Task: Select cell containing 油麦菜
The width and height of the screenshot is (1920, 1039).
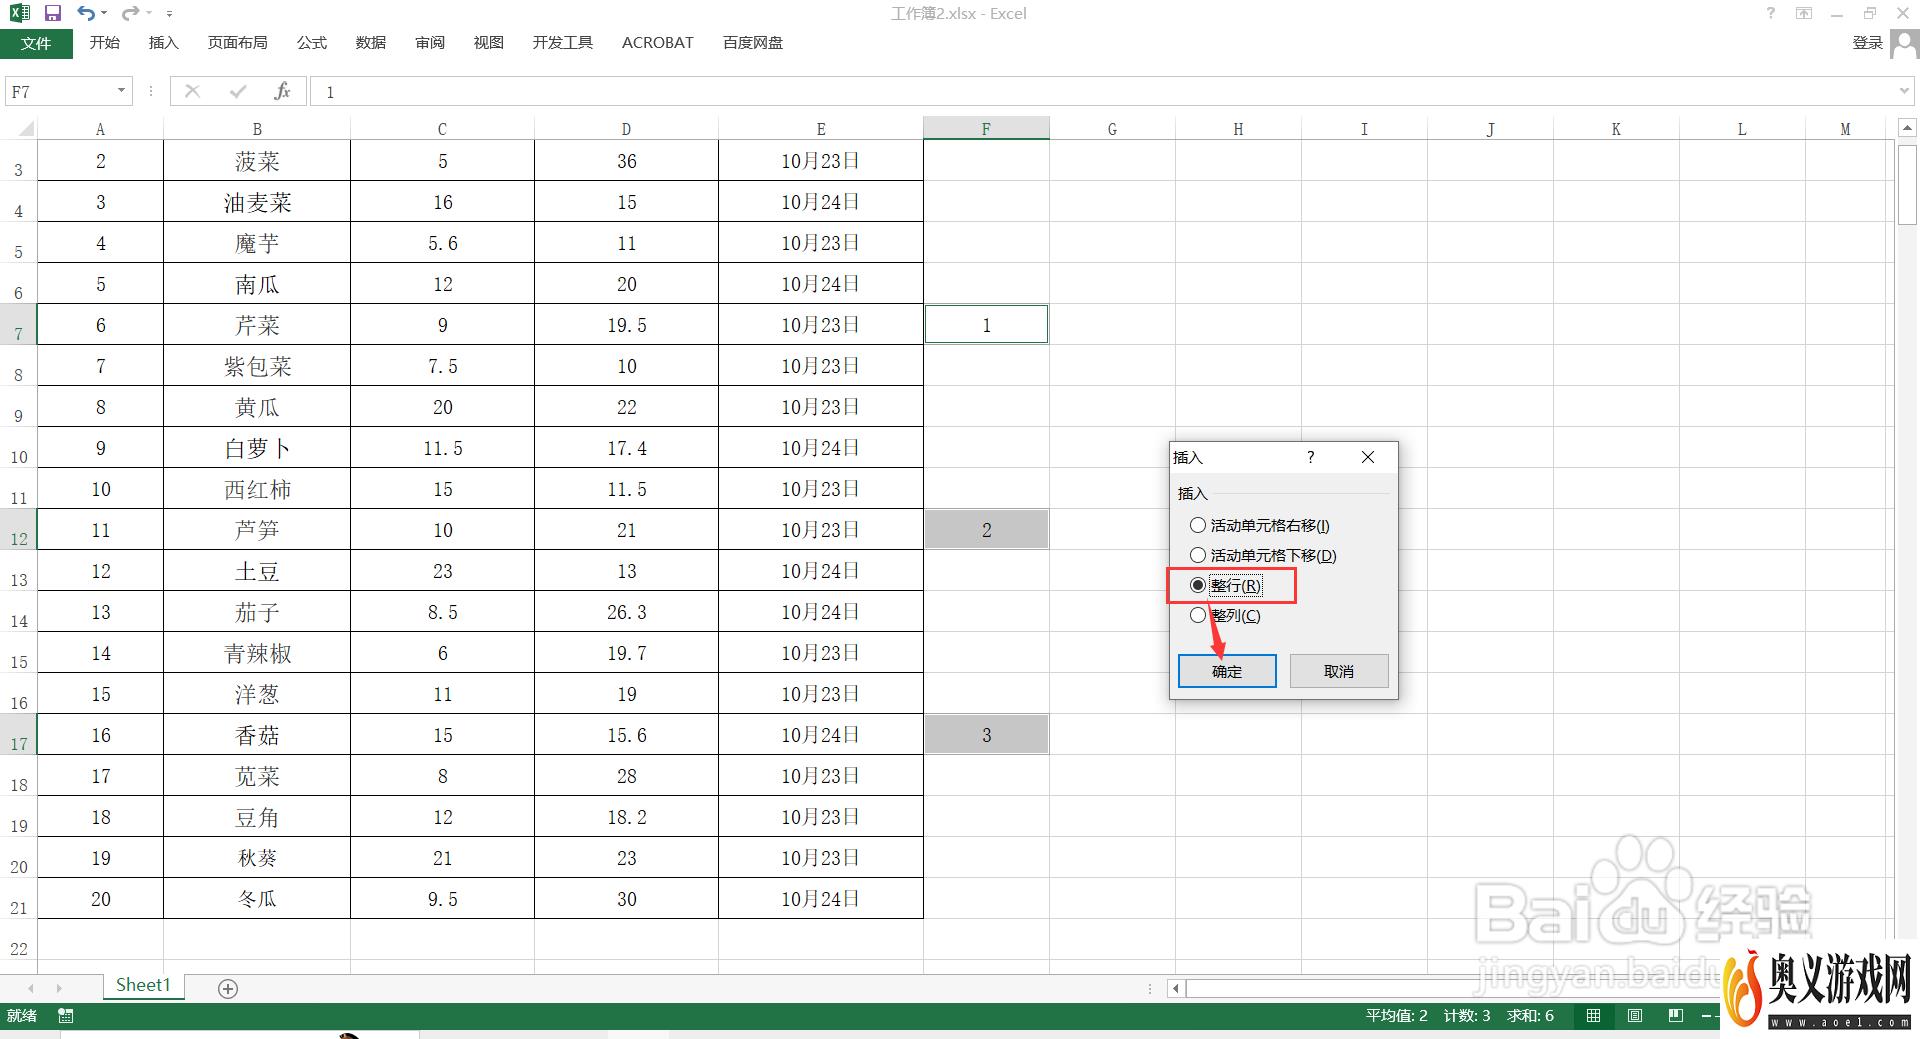Action: [257, 202]
